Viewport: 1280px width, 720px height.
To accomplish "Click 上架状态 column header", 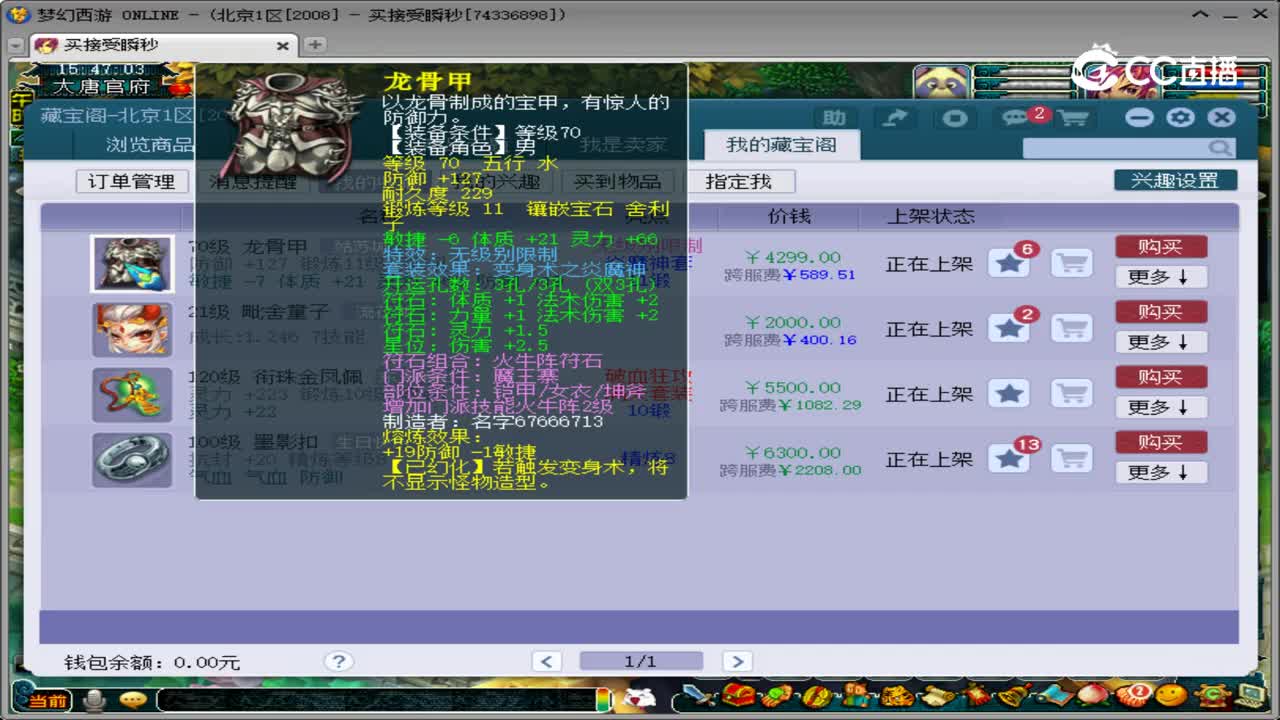I will (930, 216).
